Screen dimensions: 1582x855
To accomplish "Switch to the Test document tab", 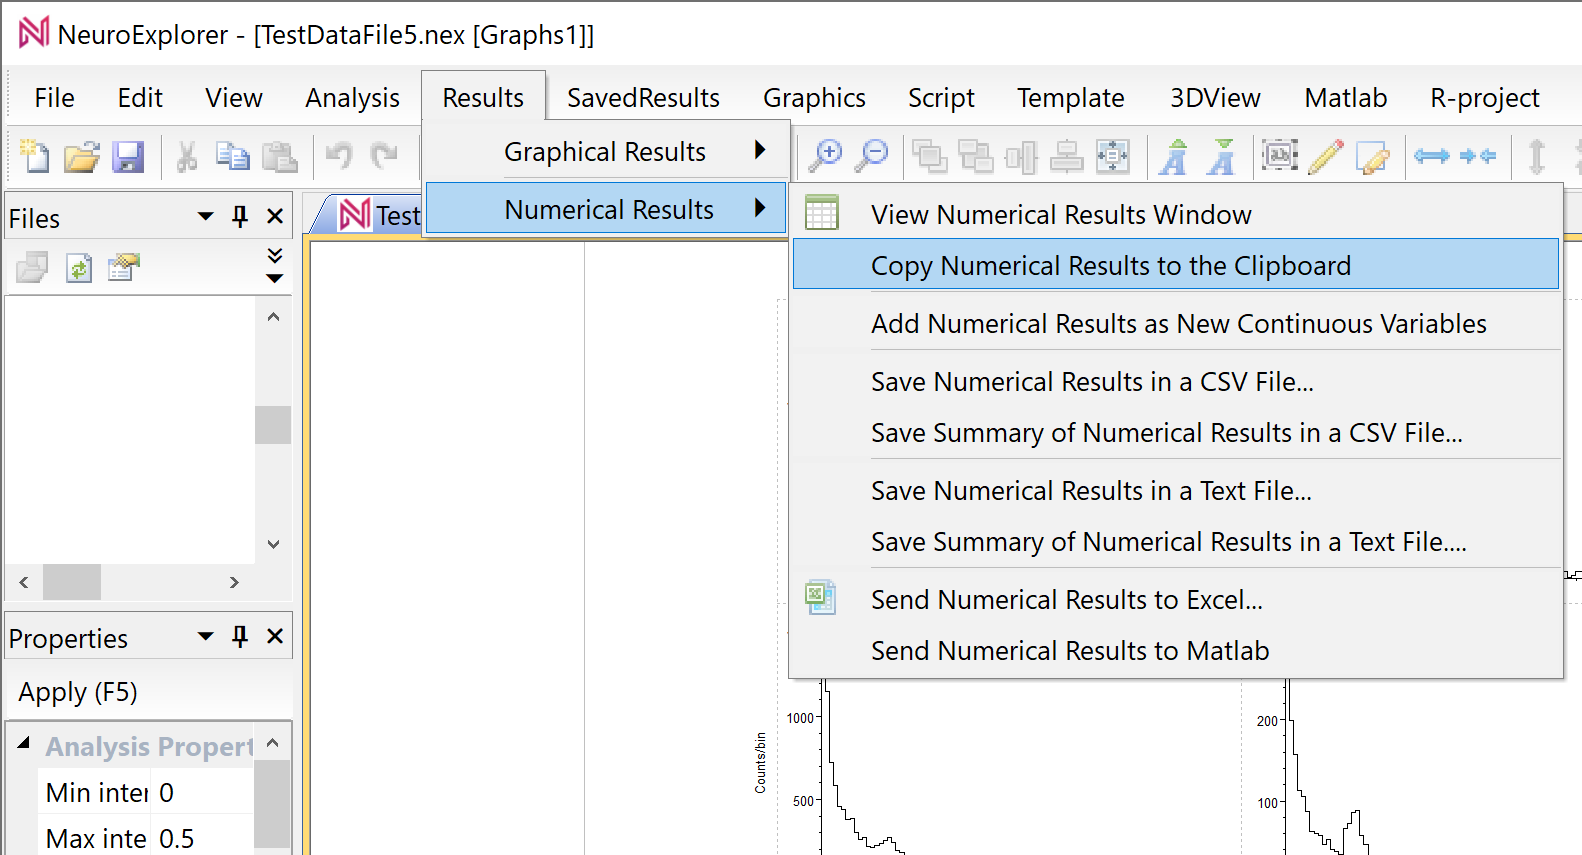I will click(x=380, y=215).
